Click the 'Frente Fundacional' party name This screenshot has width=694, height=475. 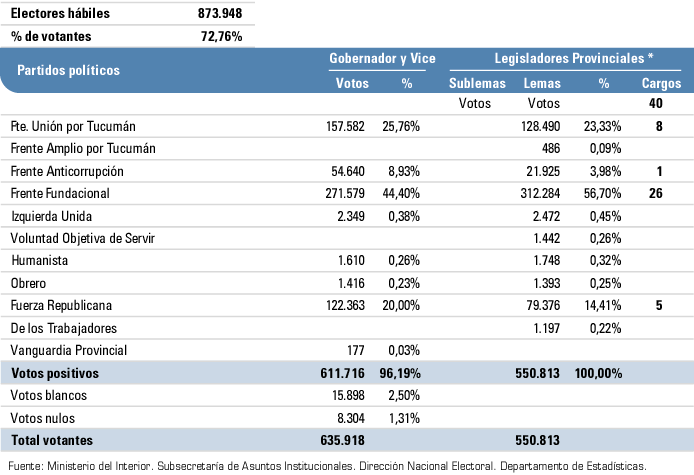click(x=59, y=192)
